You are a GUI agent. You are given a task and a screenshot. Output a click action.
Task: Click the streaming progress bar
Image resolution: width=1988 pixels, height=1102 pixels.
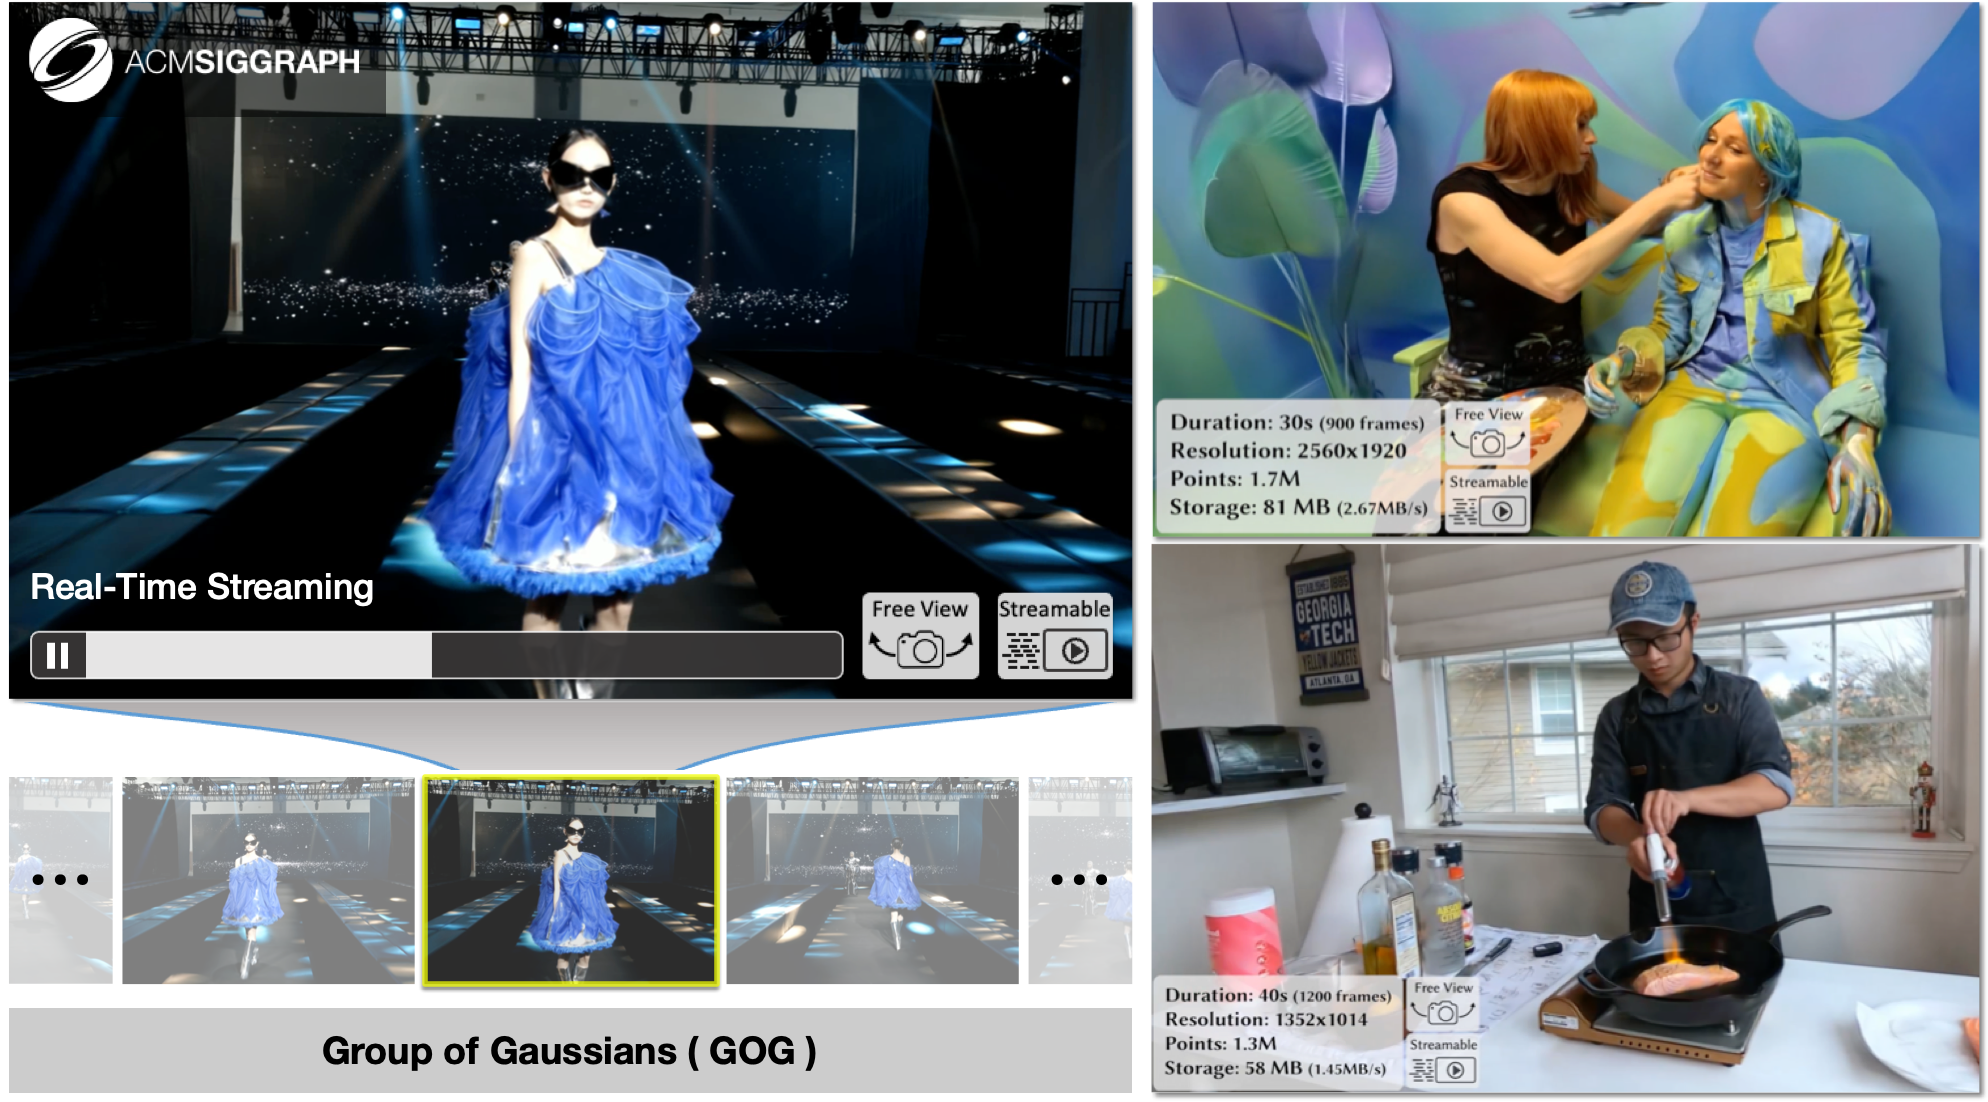point(463,655)
